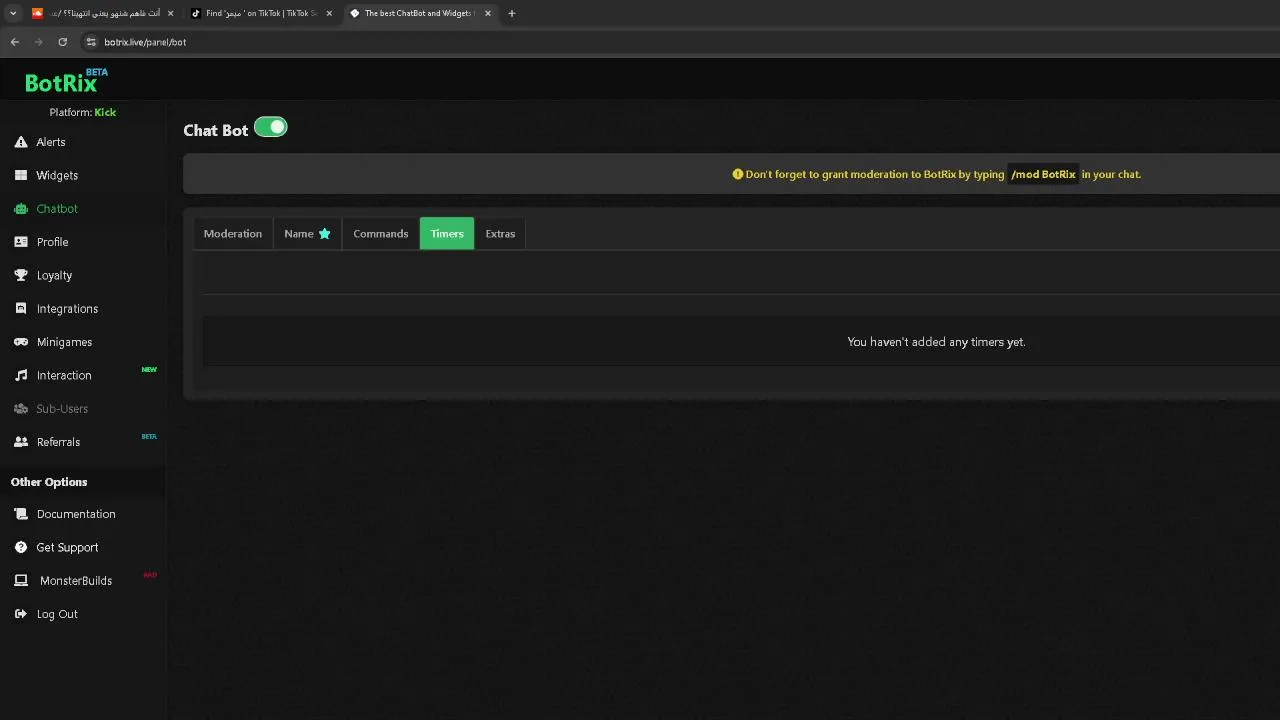Close the TikTok browser tab
This screenshot has width=1280, height=720.
tap(329, 13)
